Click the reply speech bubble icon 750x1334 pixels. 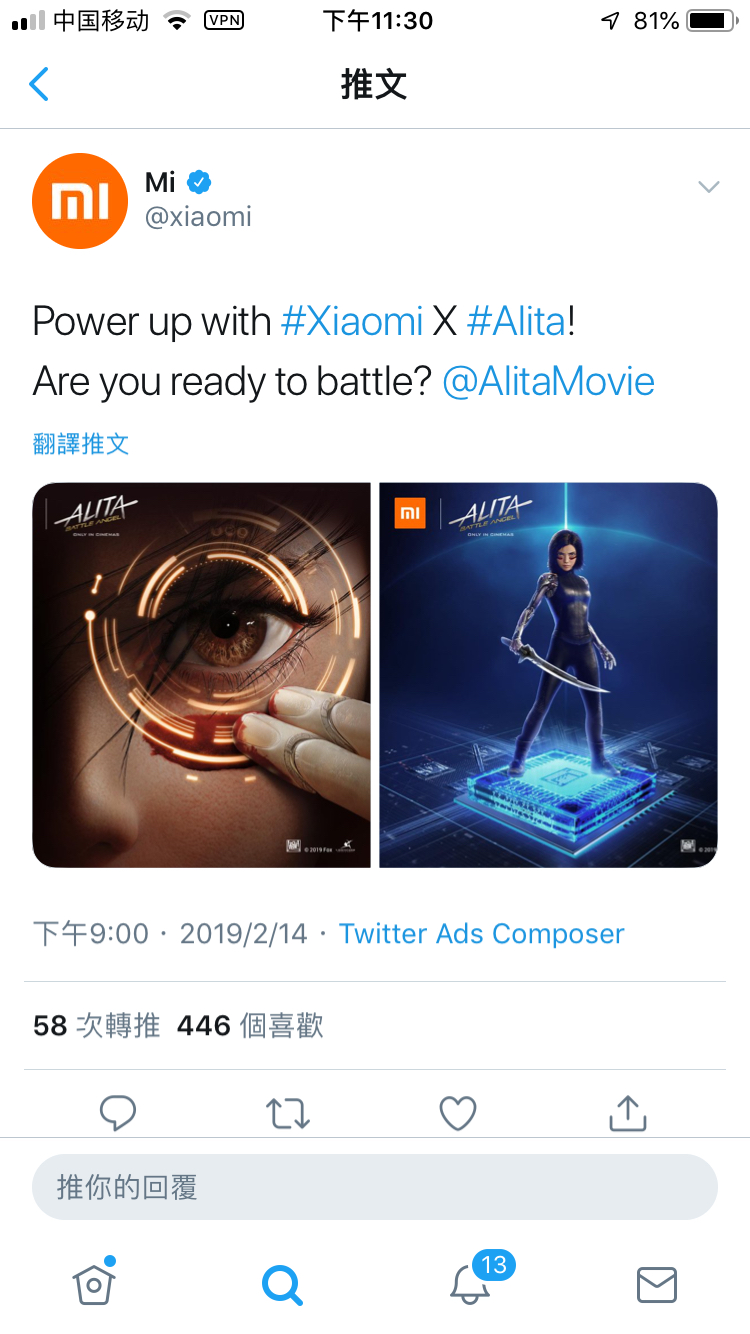click(118, 1112)
